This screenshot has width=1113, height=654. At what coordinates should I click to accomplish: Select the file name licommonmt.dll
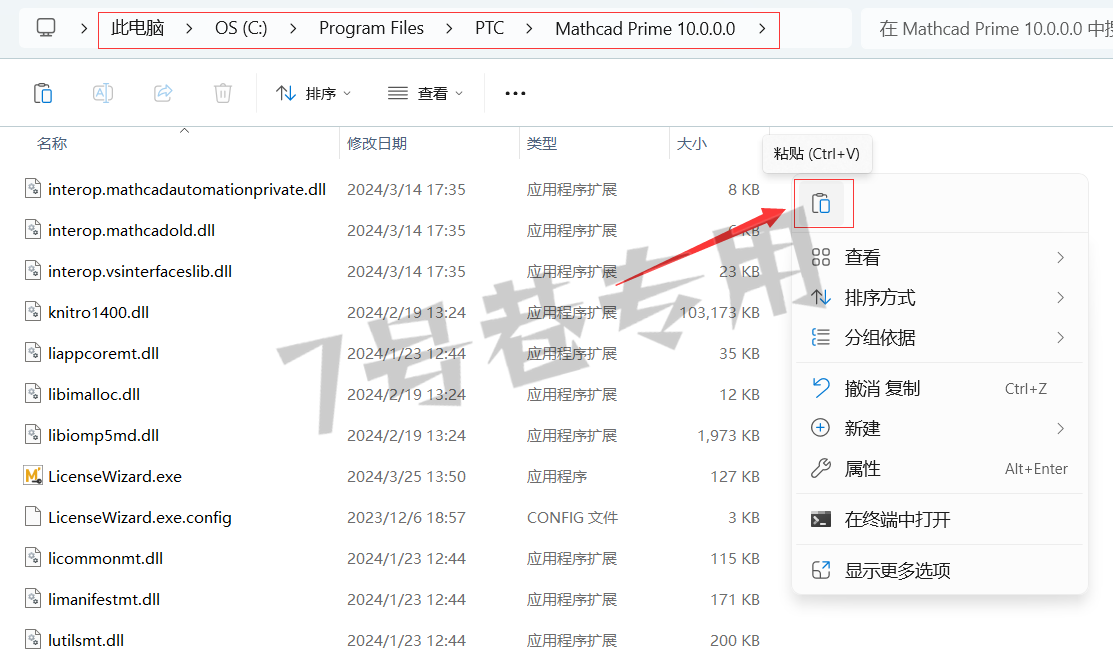tap(106, 559)
